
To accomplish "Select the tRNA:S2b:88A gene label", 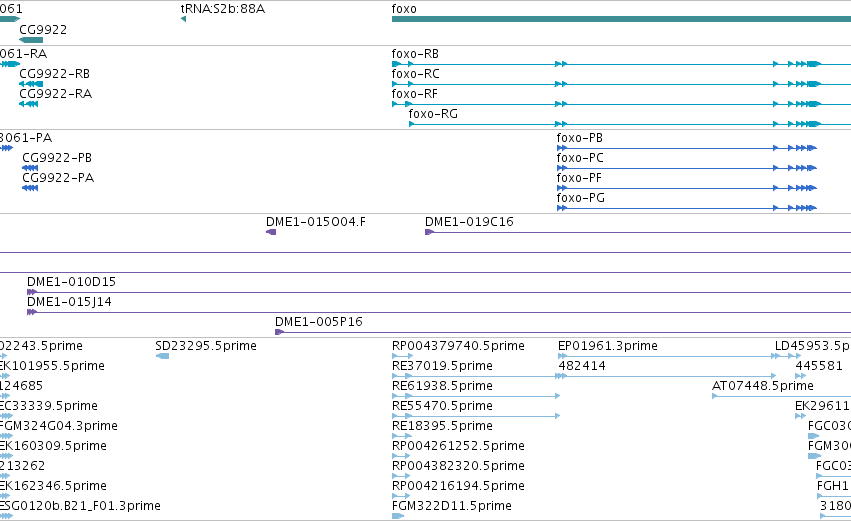I will coord(223,9).
